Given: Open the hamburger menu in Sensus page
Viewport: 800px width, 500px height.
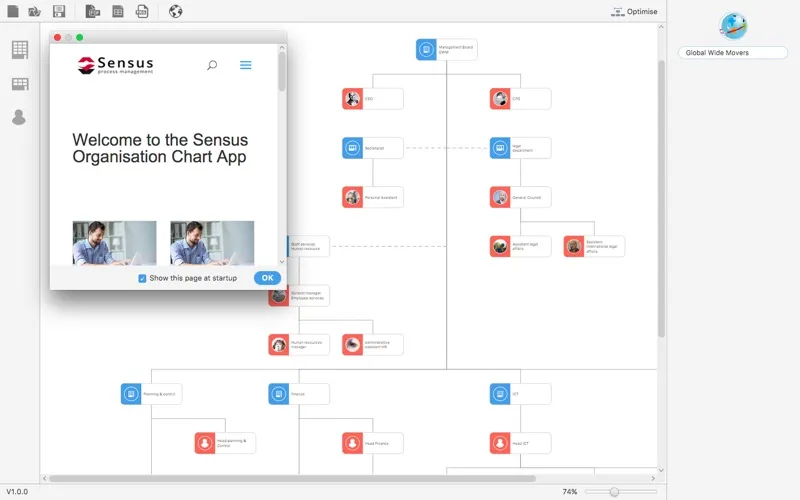Looking at the screenshot, I should coord(246,65).
